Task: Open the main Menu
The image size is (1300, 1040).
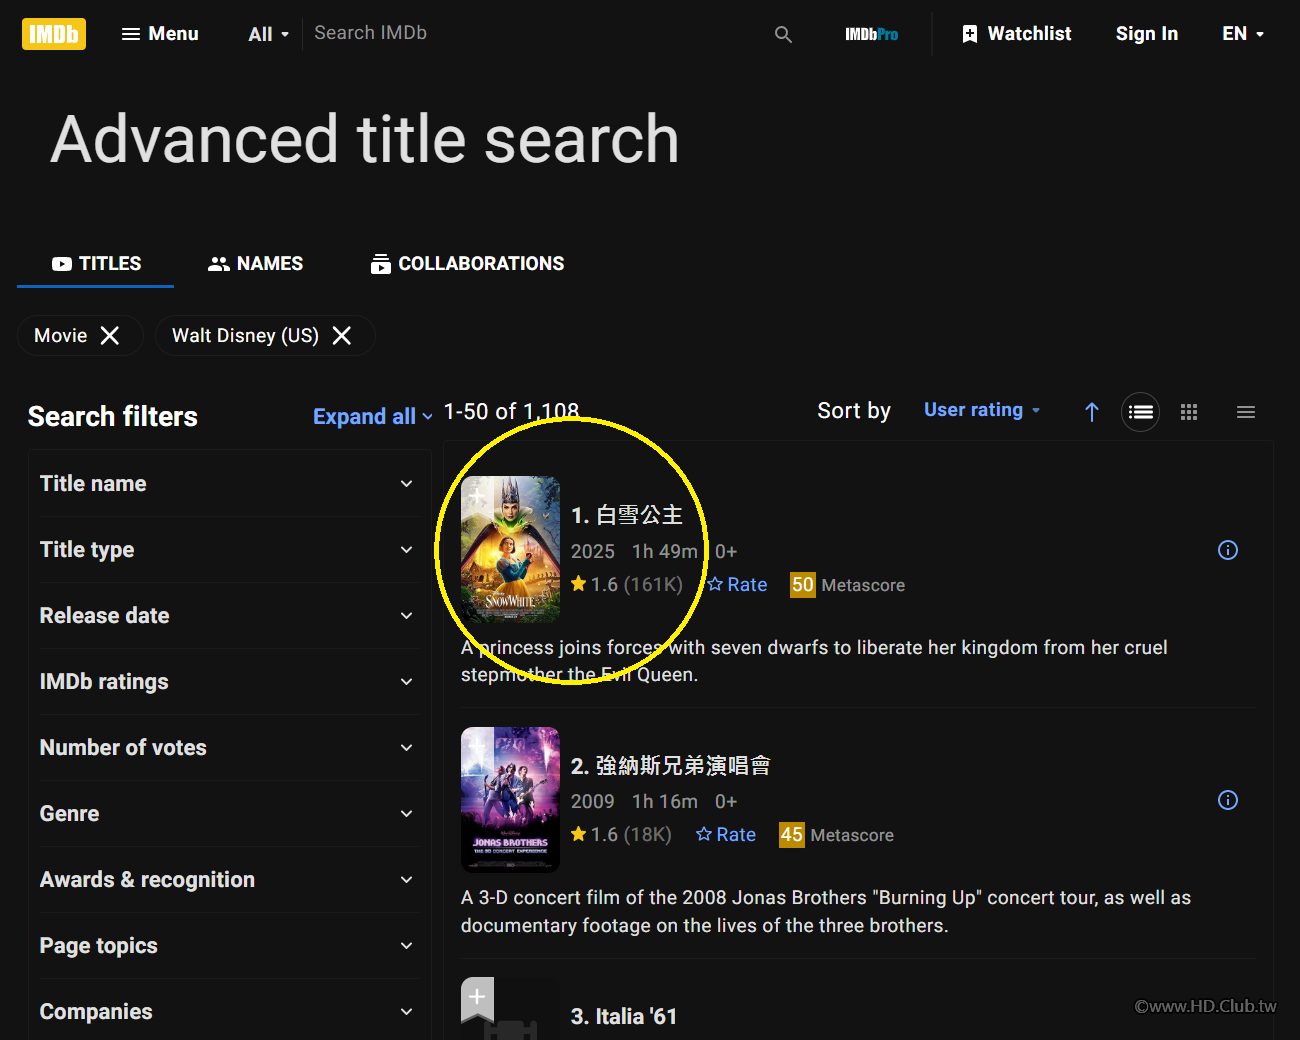Action: point(160,34)
